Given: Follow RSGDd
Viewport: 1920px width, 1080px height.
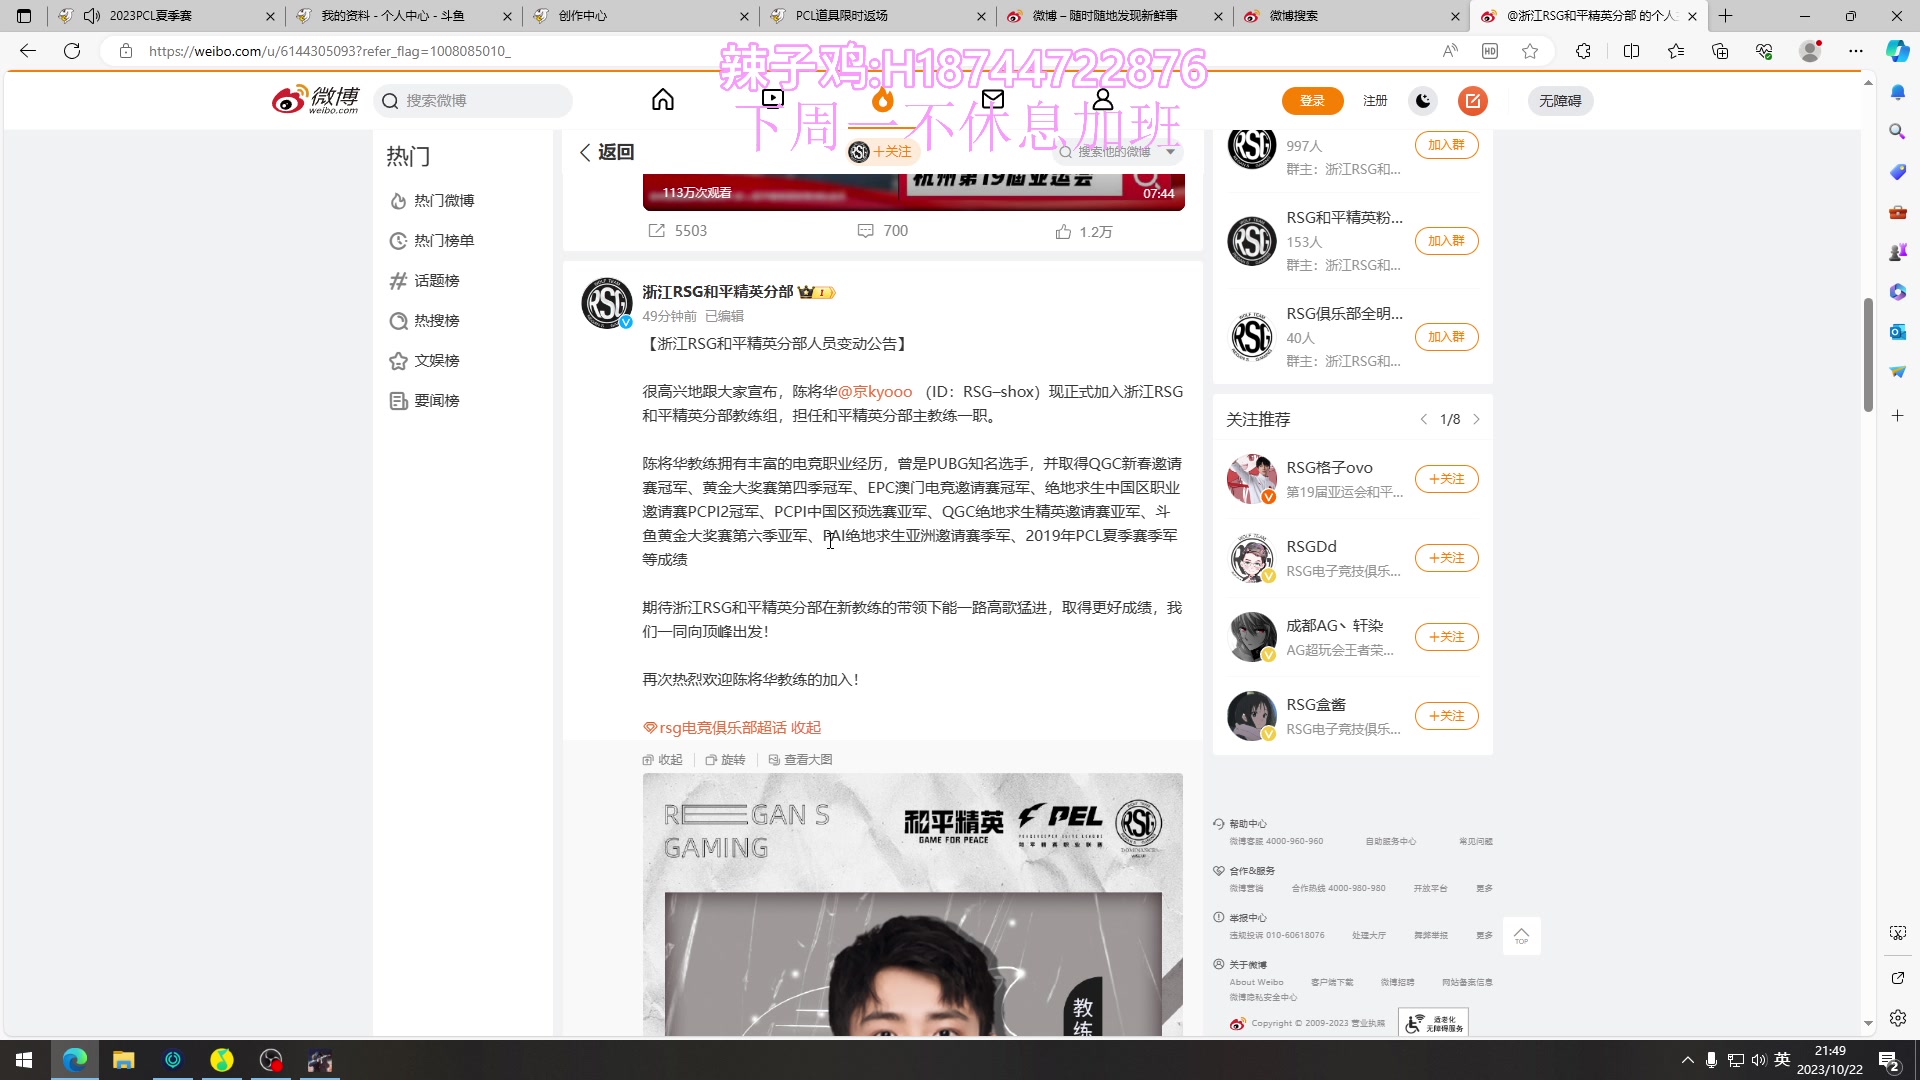Looking at the screenshot, I should (x=1446, y=558).
